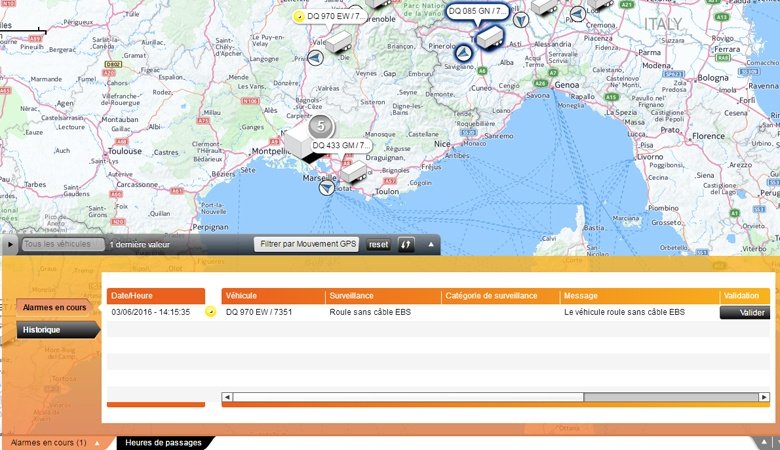The height and width of the screenshot is (450, 780).
Task: Click the truck icon near Valence
Action: tap(338, 41)
